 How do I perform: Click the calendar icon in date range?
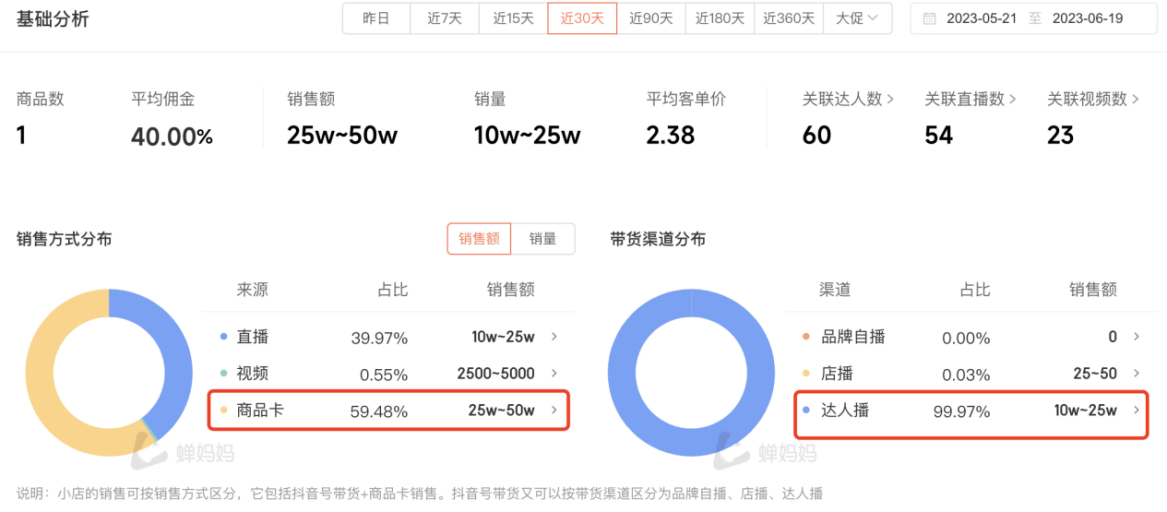[930, 18]
